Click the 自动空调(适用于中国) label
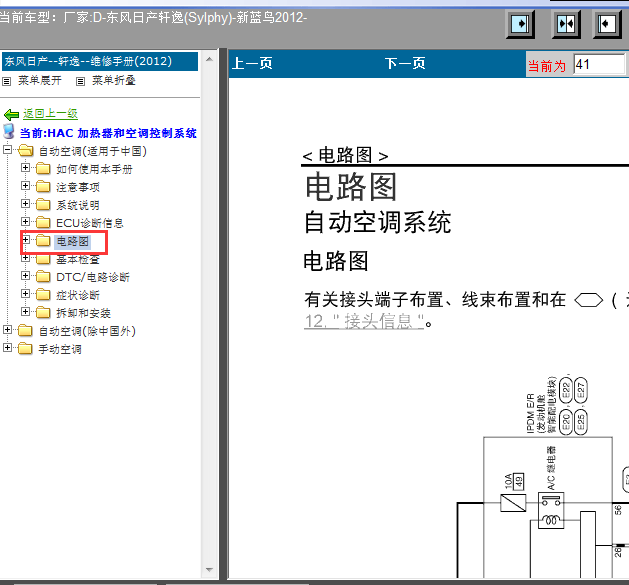The image size is (629, 585). click(93, 151)
